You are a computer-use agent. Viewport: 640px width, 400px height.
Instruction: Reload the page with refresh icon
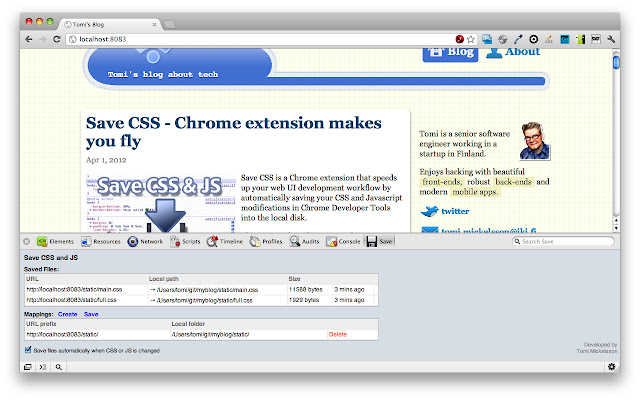(57, 39)
